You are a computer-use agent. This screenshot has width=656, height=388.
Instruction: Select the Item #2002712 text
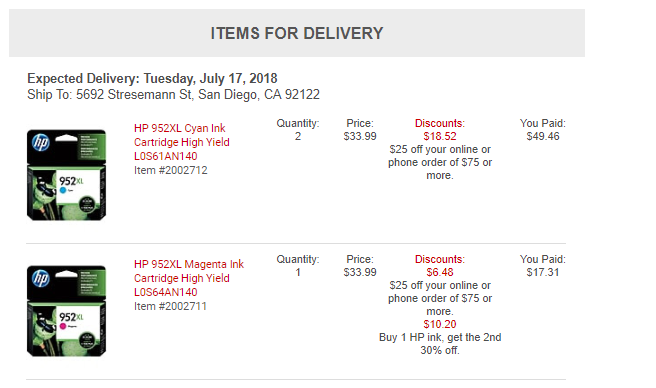[171, 170]
